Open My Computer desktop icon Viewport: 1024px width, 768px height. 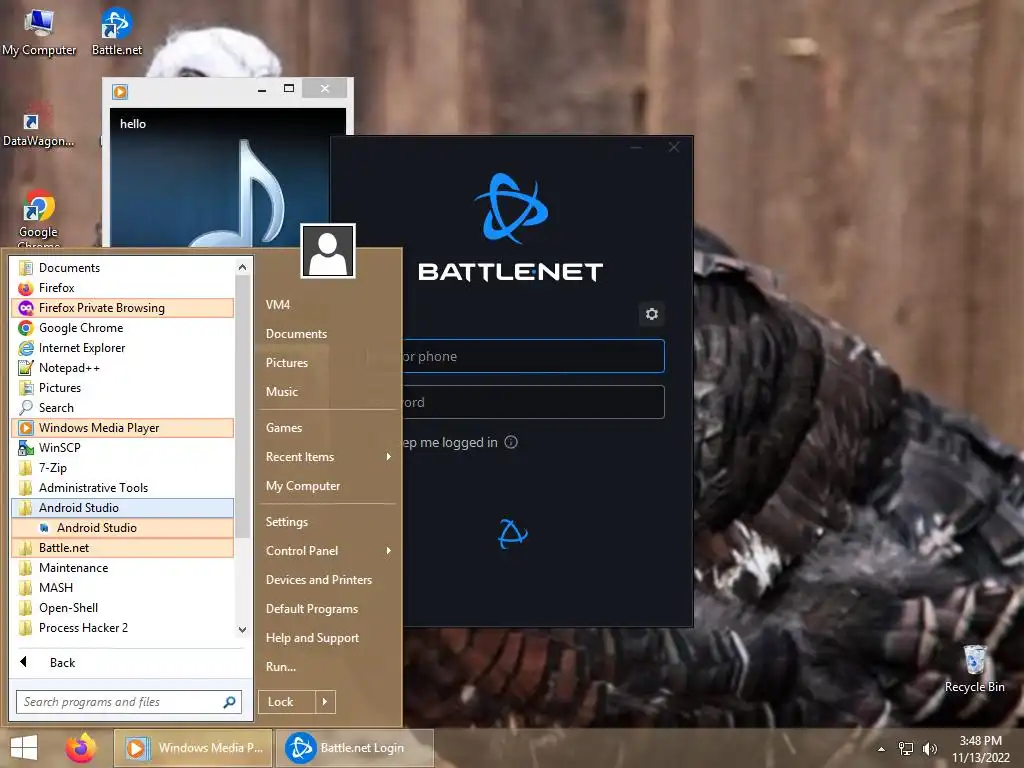(39, 33)
